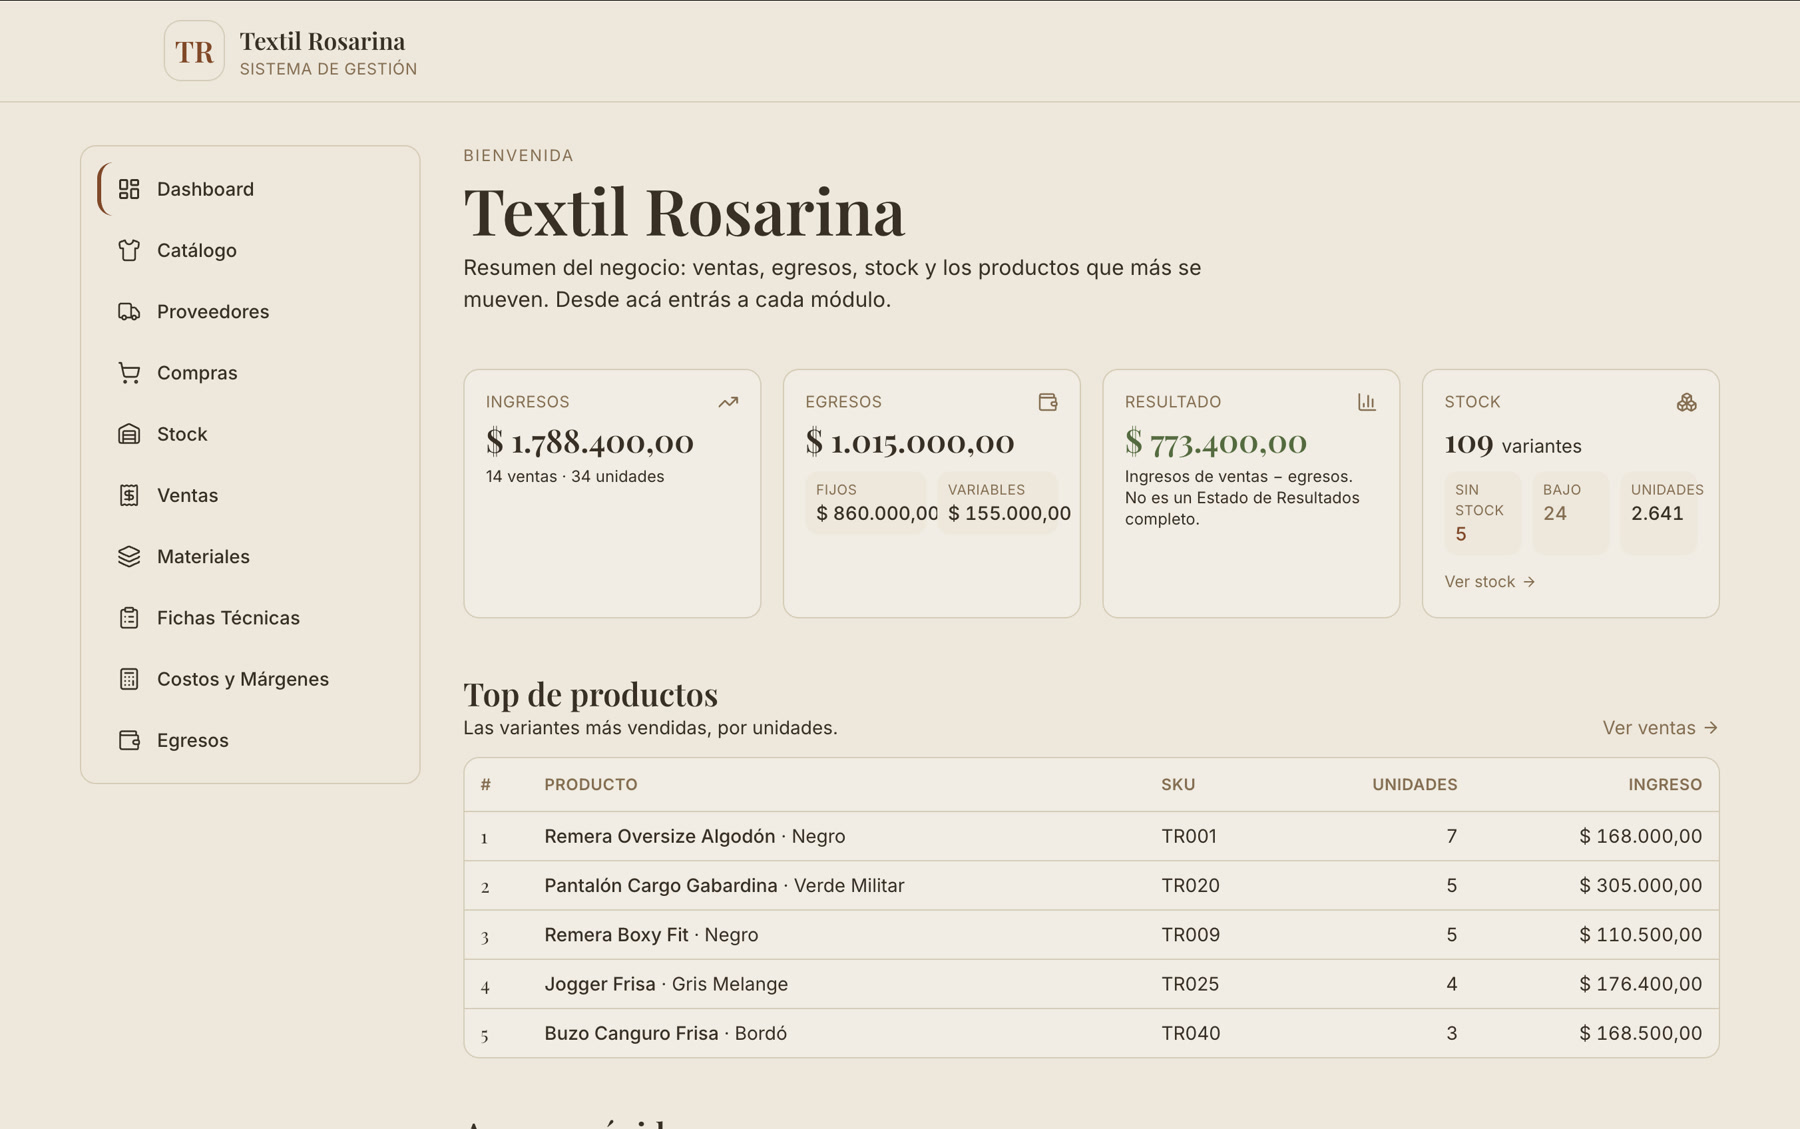Click the Proveedores truck icon
Screen dimensions: 1800x1129
point(129,311)
